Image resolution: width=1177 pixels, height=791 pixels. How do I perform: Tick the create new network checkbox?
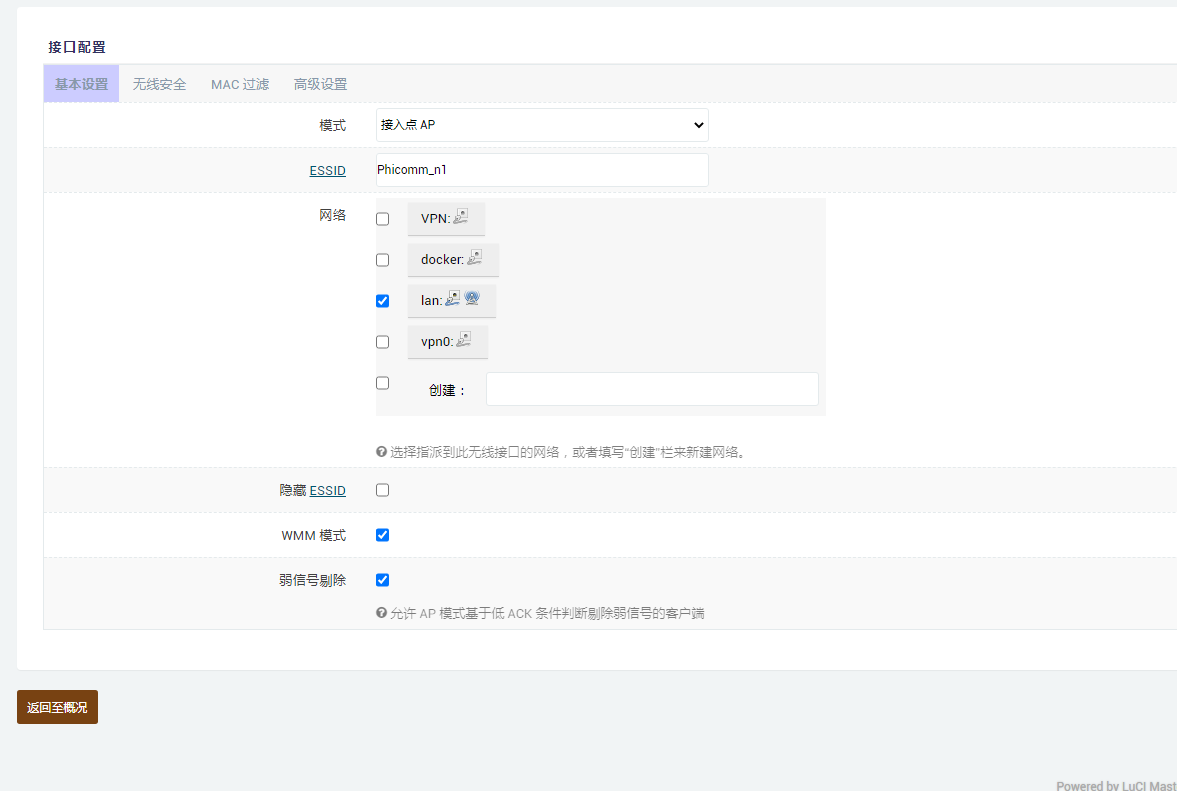tap(383, 383)
